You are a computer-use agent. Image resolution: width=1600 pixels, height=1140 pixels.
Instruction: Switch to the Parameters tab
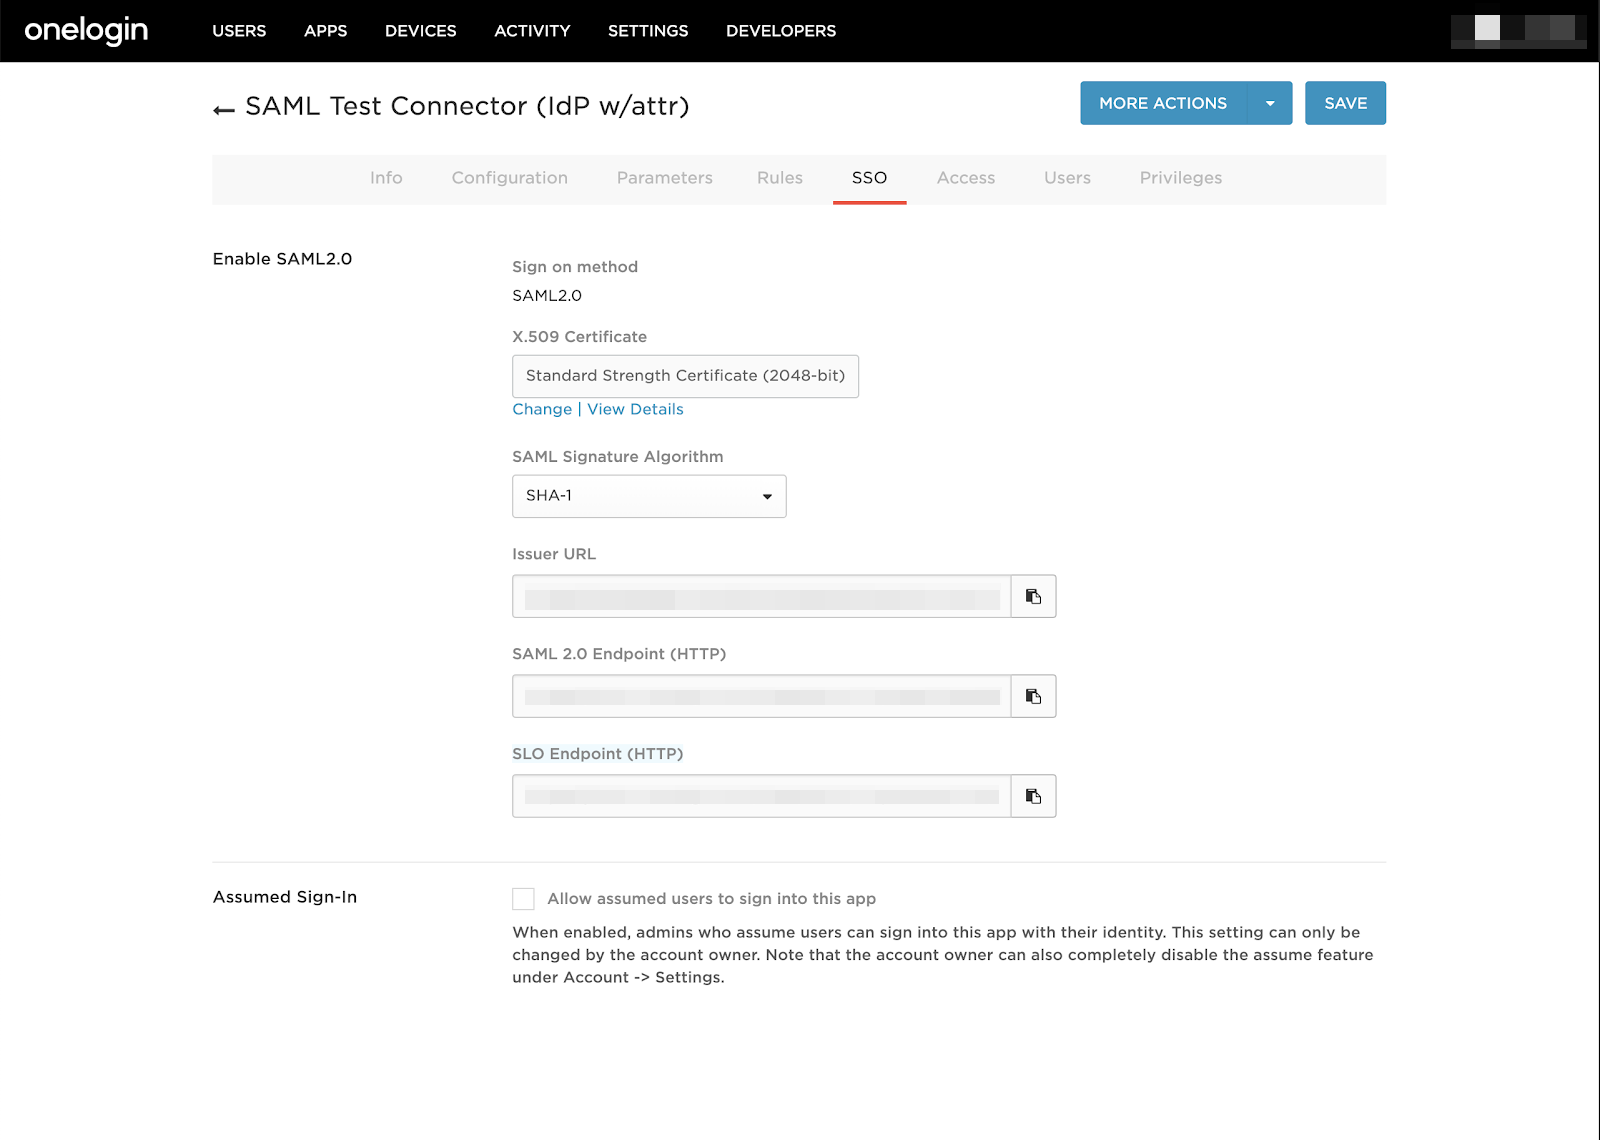[664, 178]
